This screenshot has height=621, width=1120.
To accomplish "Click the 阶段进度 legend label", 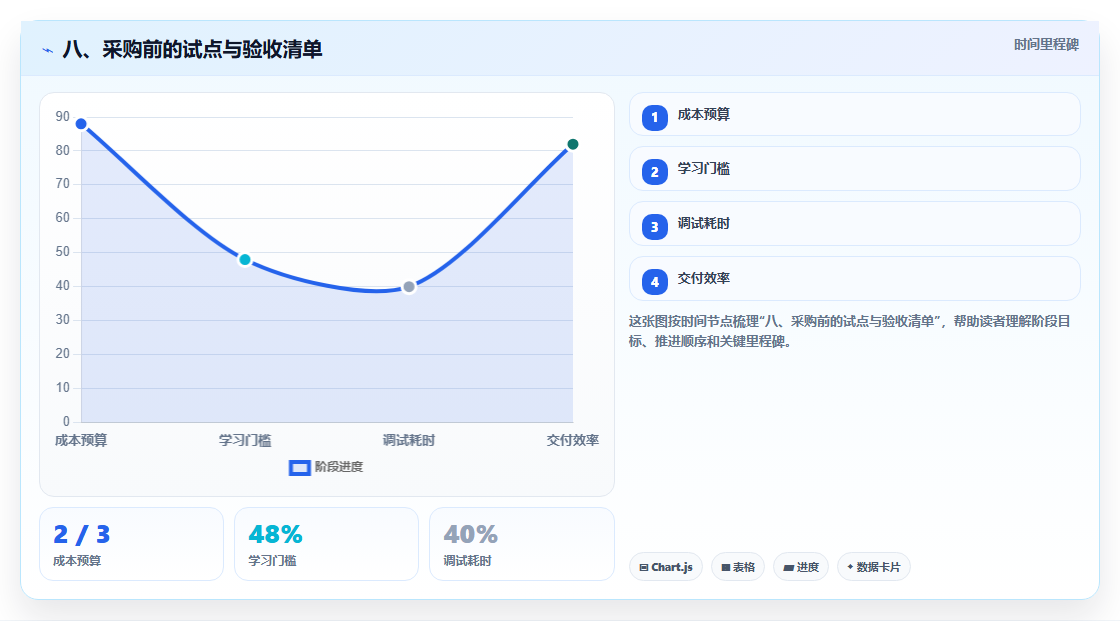I will pyautogui.click(x=339, y=467).
